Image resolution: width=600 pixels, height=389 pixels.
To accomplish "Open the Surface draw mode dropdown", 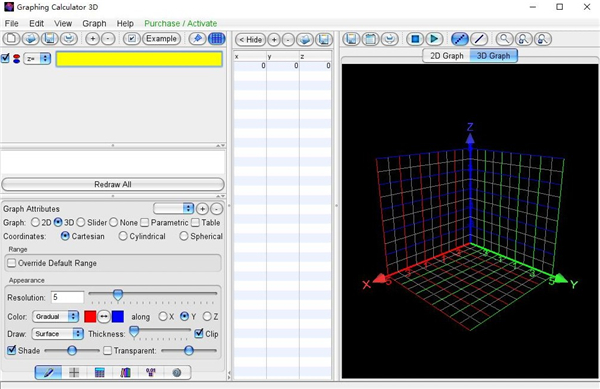I will point(57,334).
